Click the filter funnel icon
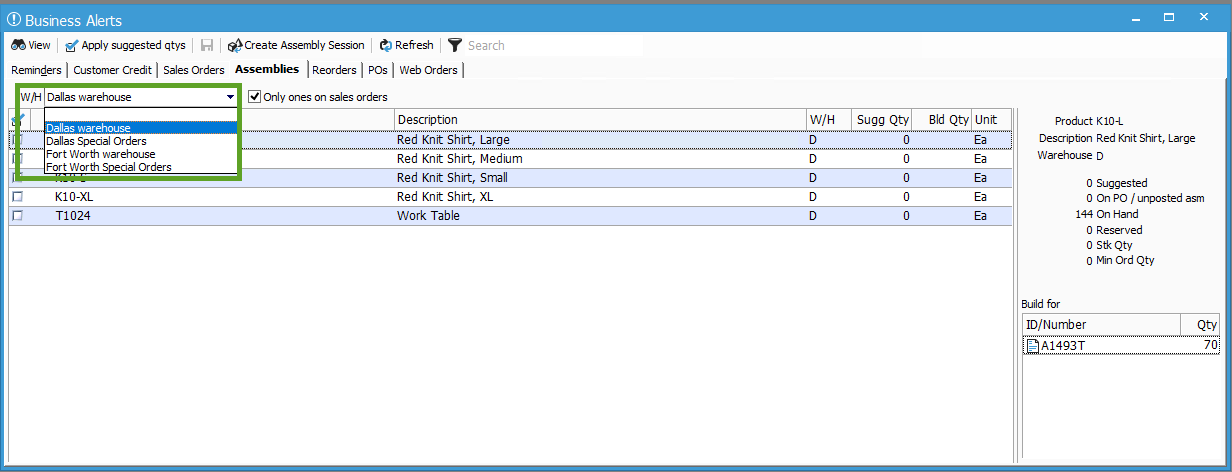The width and height of the screenshot is (1232, 472). 455,45
